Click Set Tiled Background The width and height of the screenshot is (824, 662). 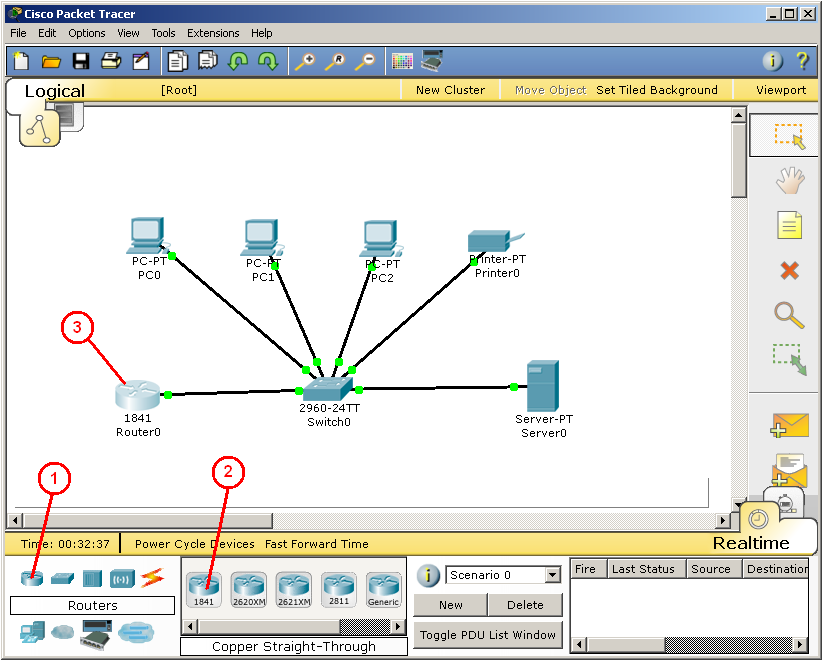[656, 90]
